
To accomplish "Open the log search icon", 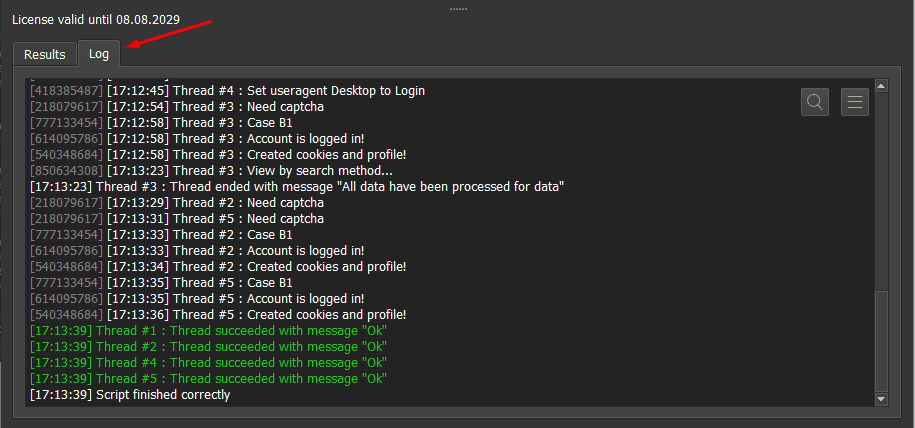I will (x=815, y=101).
